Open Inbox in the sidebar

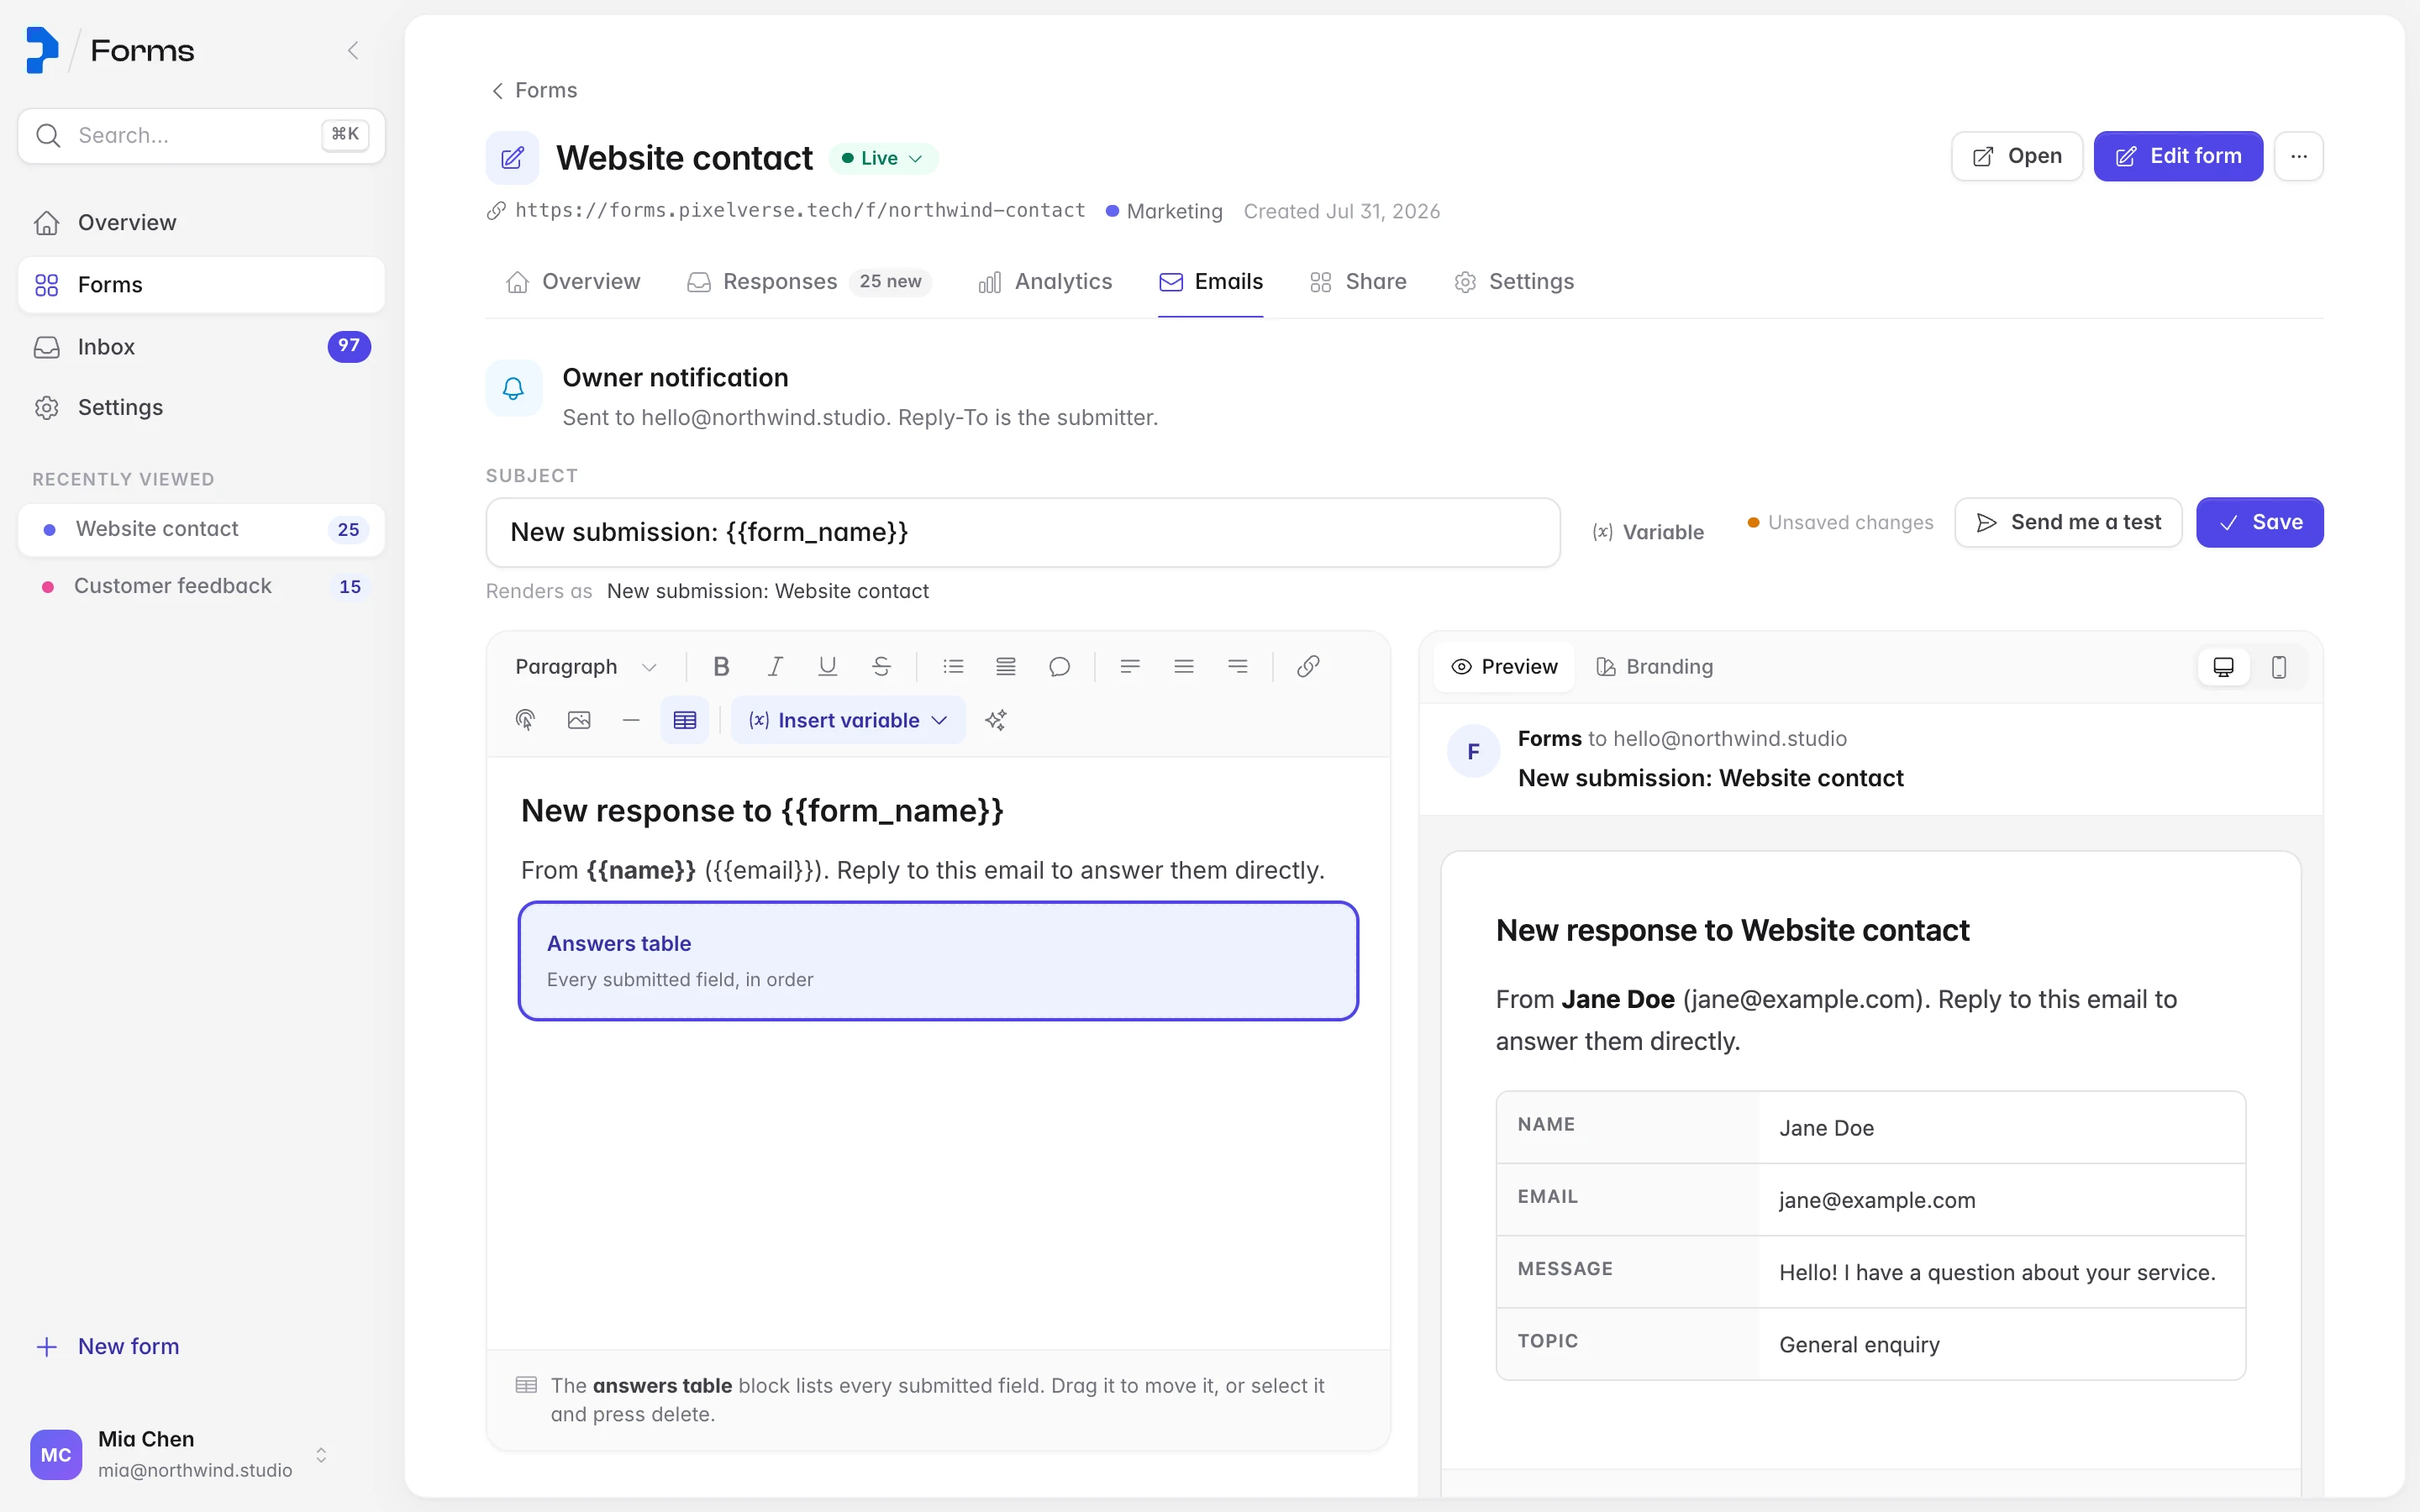[201, 347]
